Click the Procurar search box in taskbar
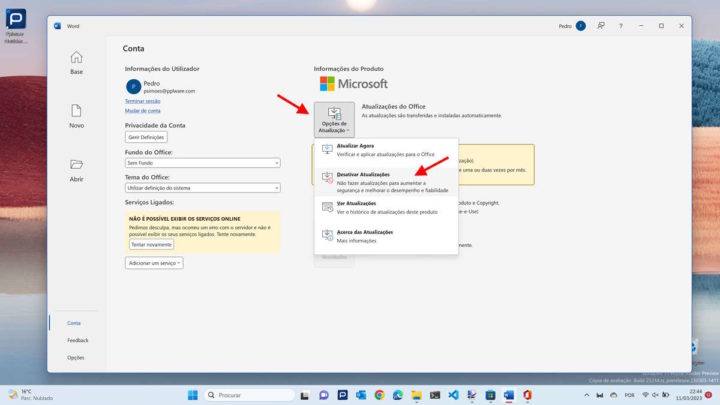 click(249, 395)
